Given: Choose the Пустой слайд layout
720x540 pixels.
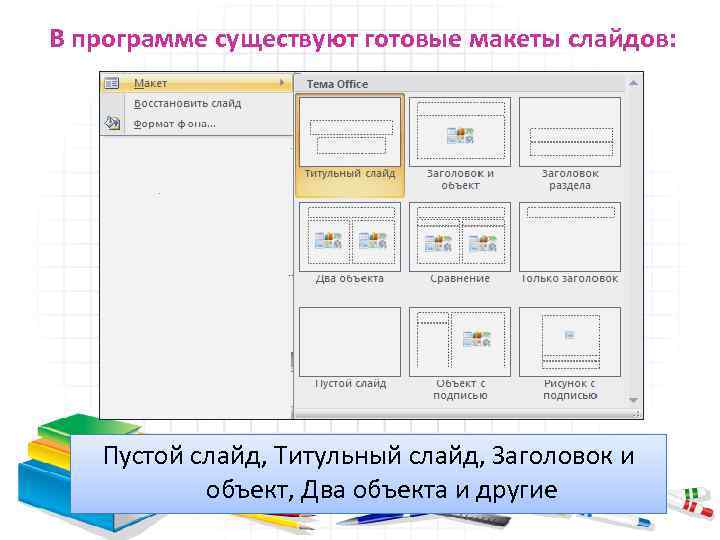Looking at the screenshot, I should [x=350, y=342].
